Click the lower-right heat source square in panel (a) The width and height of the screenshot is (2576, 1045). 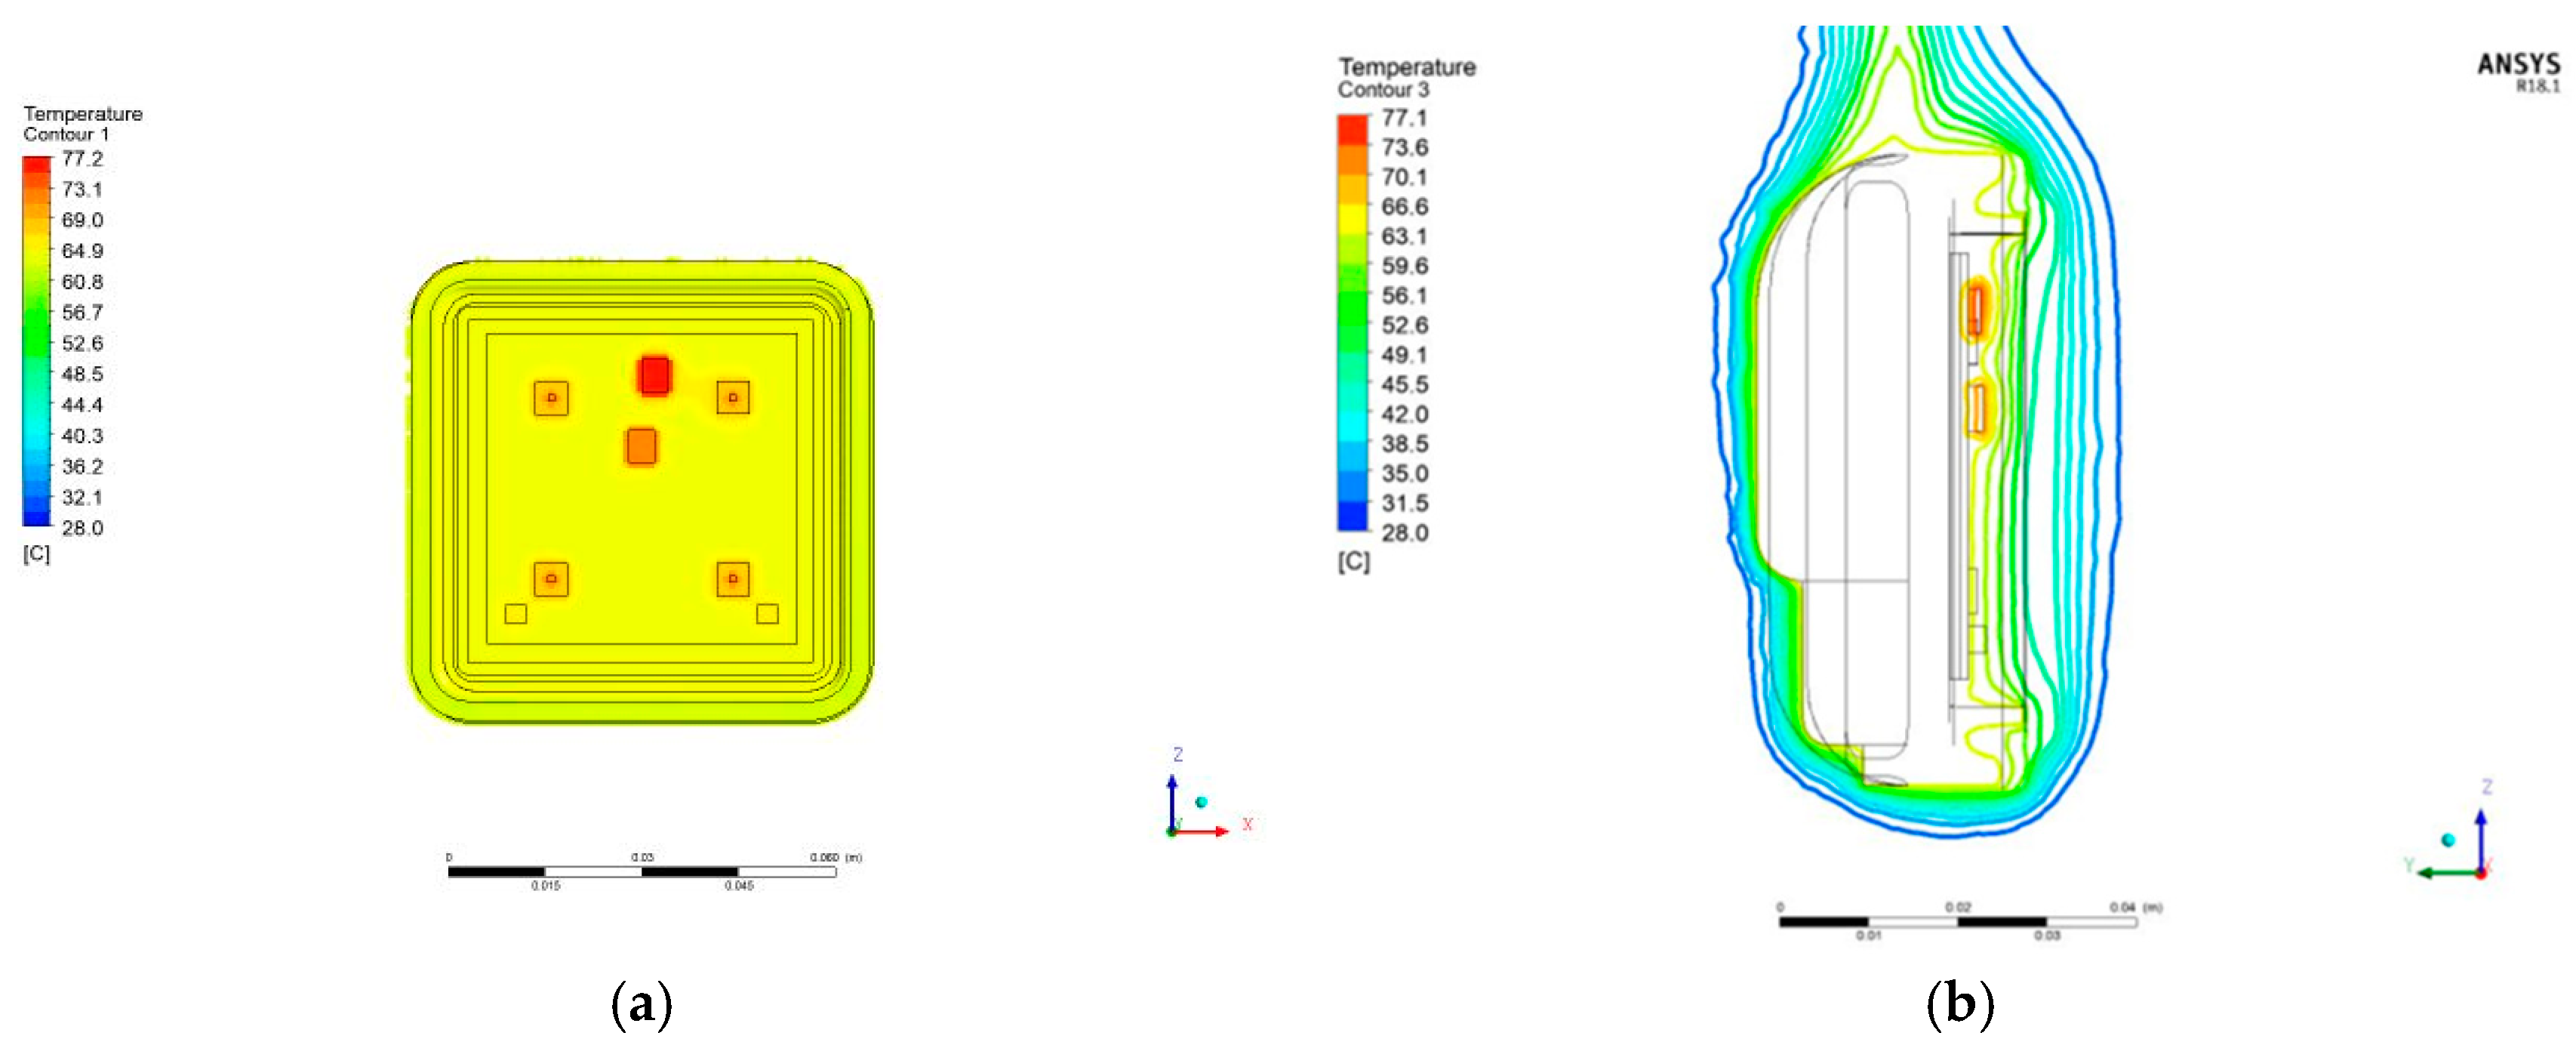732,579
